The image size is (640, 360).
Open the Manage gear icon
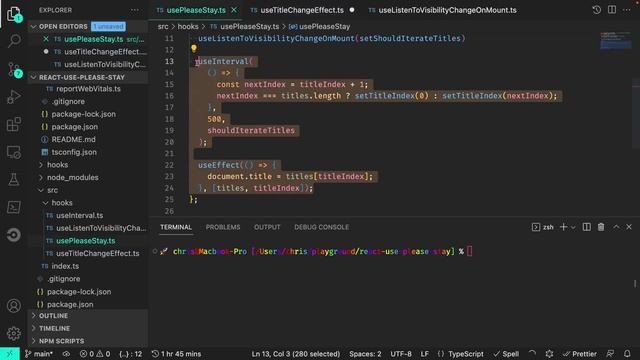[14, 333]
